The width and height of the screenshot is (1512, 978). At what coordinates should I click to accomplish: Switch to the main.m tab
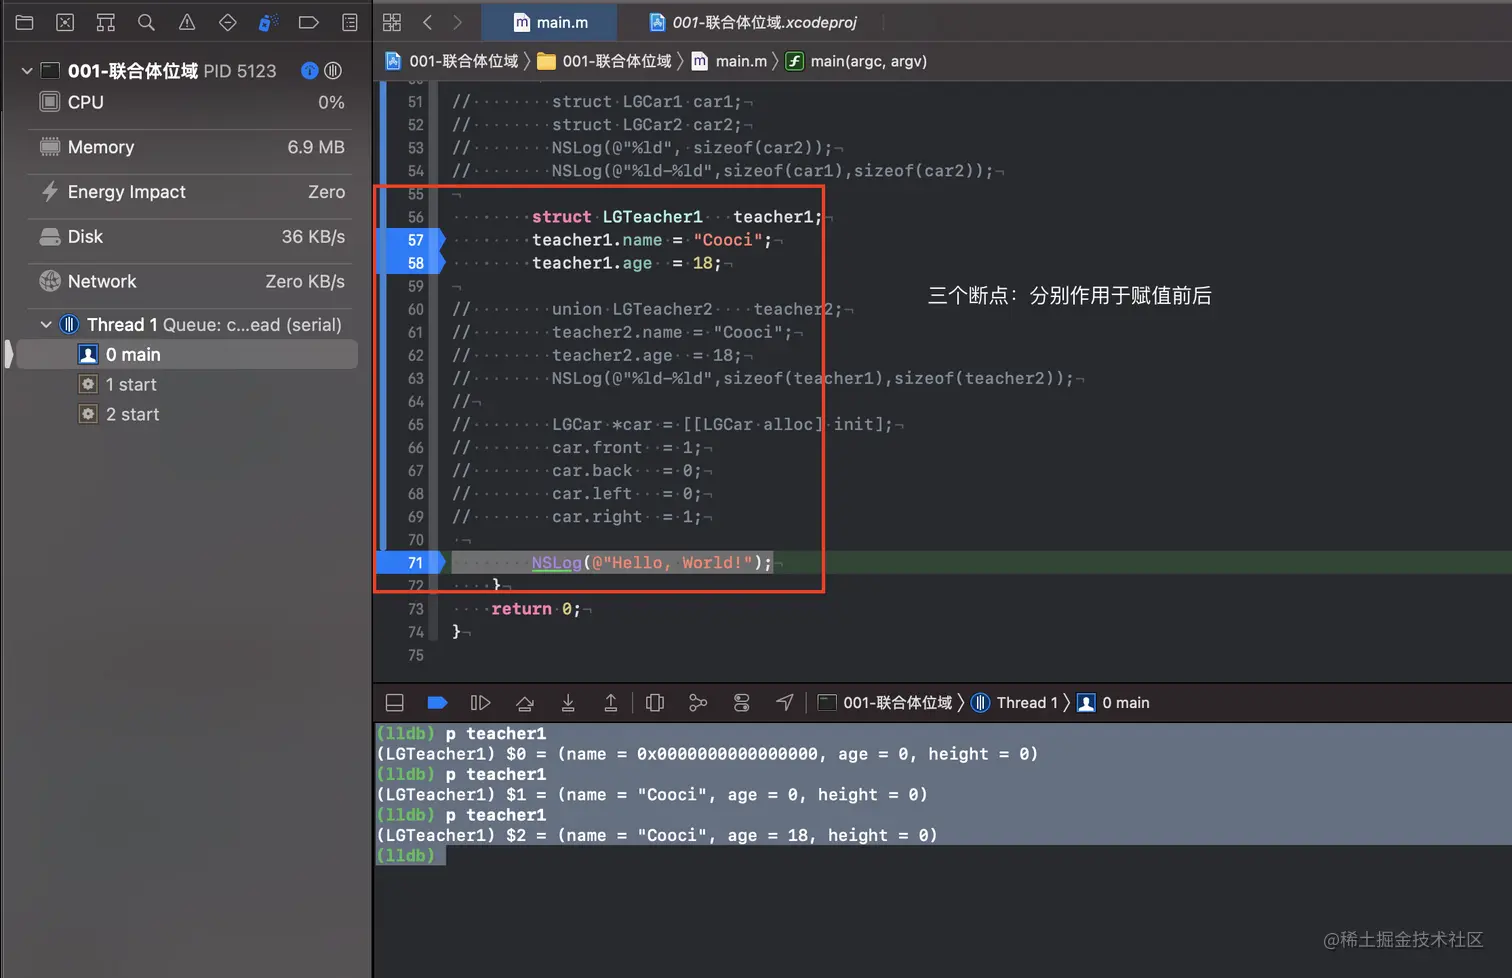[550, 22]
